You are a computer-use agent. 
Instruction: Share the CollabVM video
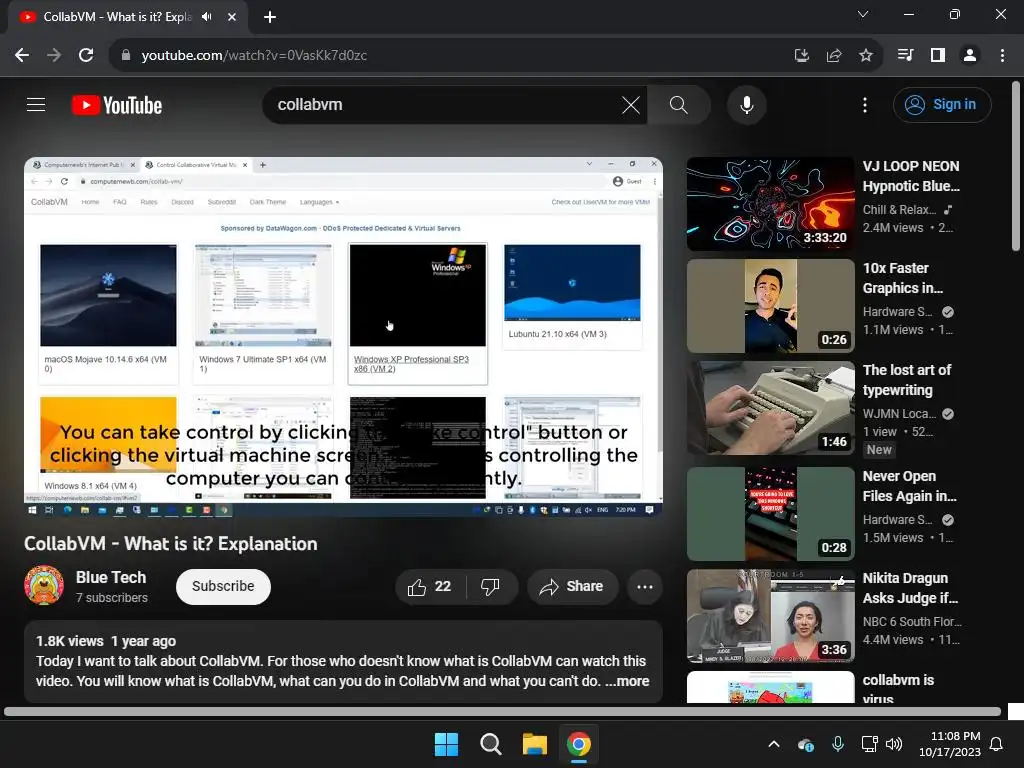point(572,586)
